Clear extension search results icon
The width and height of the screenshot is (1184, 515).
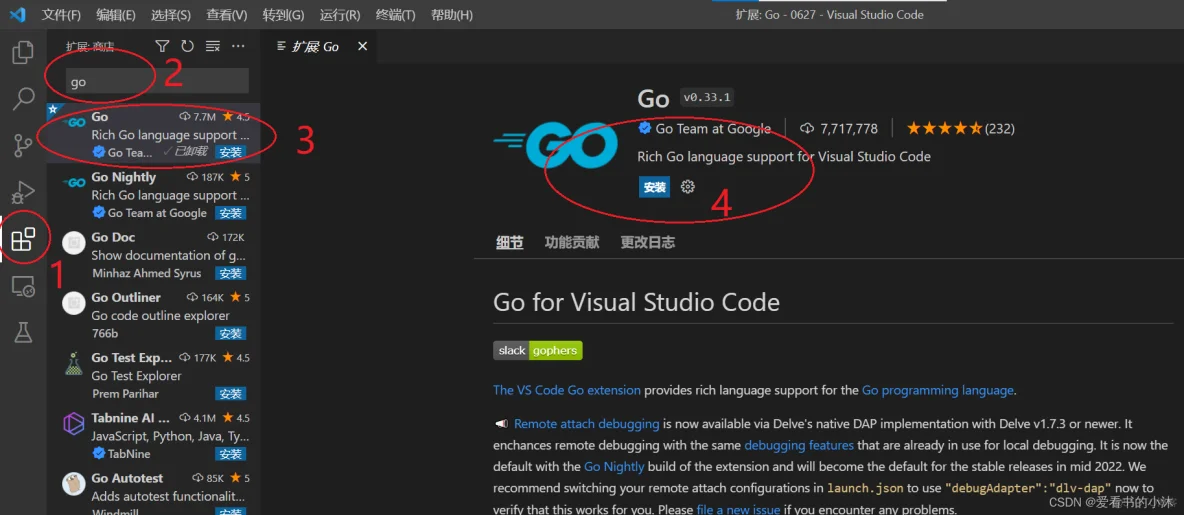[213, 46]
